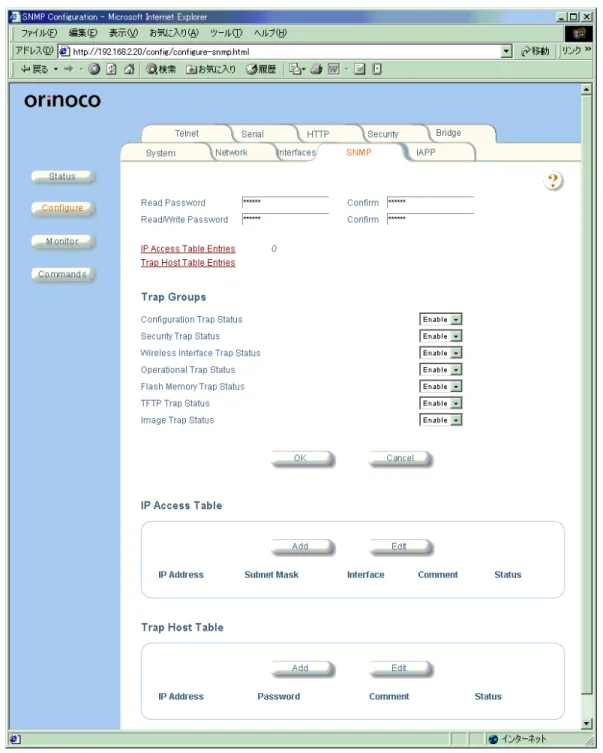The width and height of the screenshot is (603, 753).
Task: Open the Tools (ツール) menu
Action: tap(226, 33)
